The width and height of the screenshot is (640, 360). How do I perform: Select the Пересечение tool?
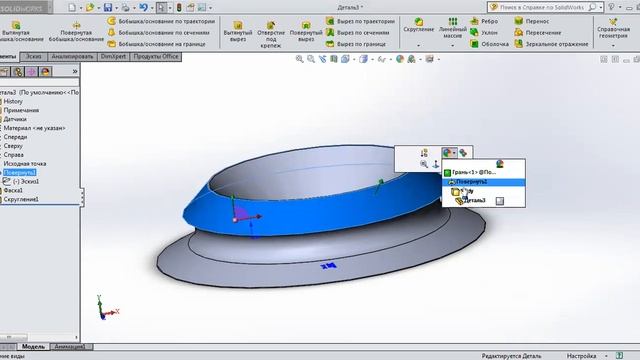coord(538,32)
